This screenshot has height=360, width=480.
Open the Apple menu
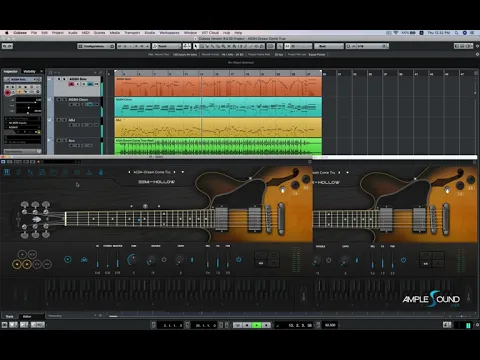coord(7,33)
